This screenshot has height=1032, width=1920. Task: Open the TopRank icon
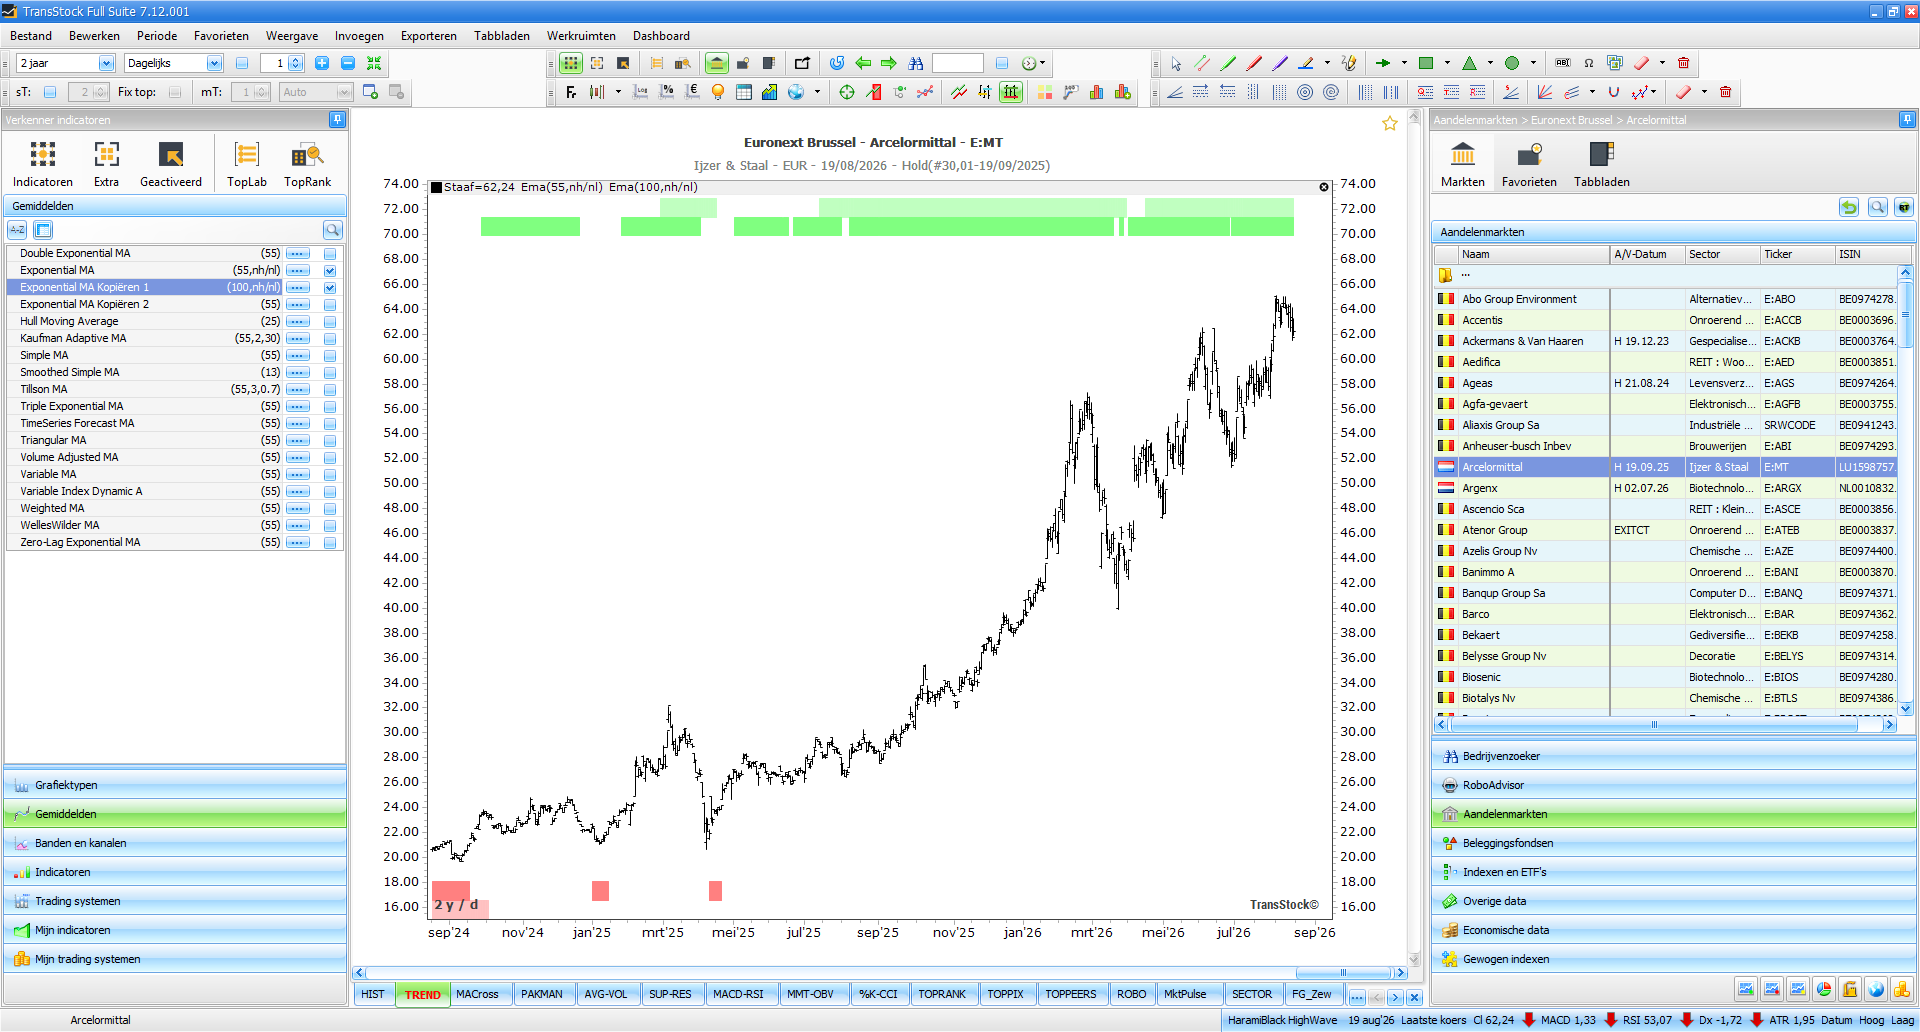pos(307,164)
